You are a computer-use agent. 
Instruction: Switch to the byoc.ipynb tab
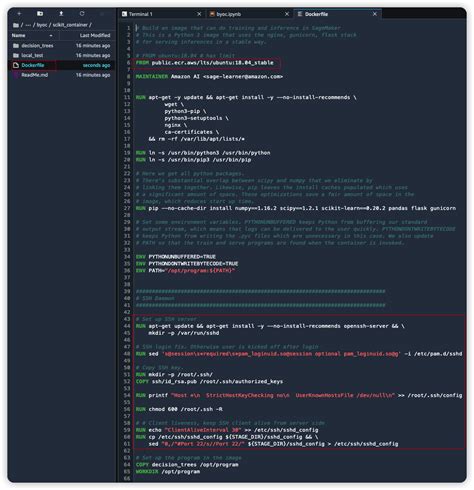click(228, 14)
